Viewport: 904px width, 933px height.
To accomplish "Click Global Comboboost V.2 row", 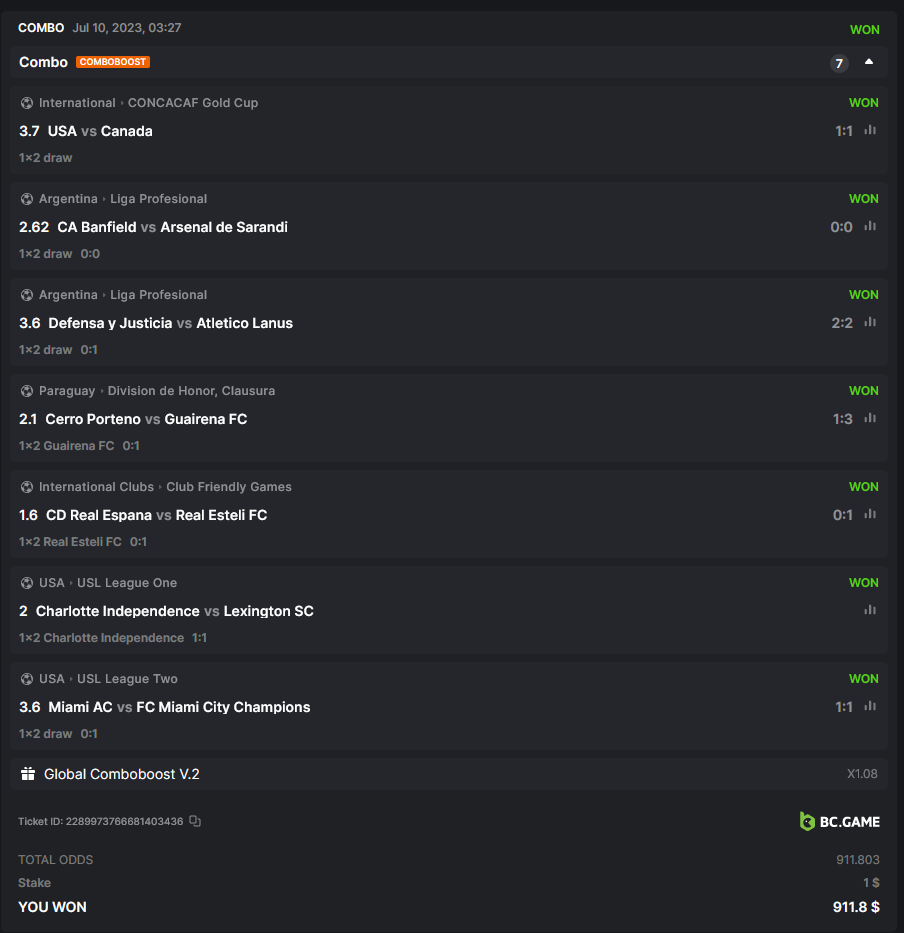I will (122, 774).
